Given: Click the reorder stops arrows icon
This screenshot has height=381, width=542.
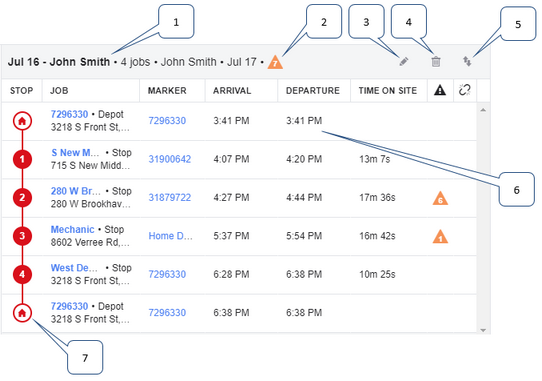Looking at the screenshot, I should 467,62.
